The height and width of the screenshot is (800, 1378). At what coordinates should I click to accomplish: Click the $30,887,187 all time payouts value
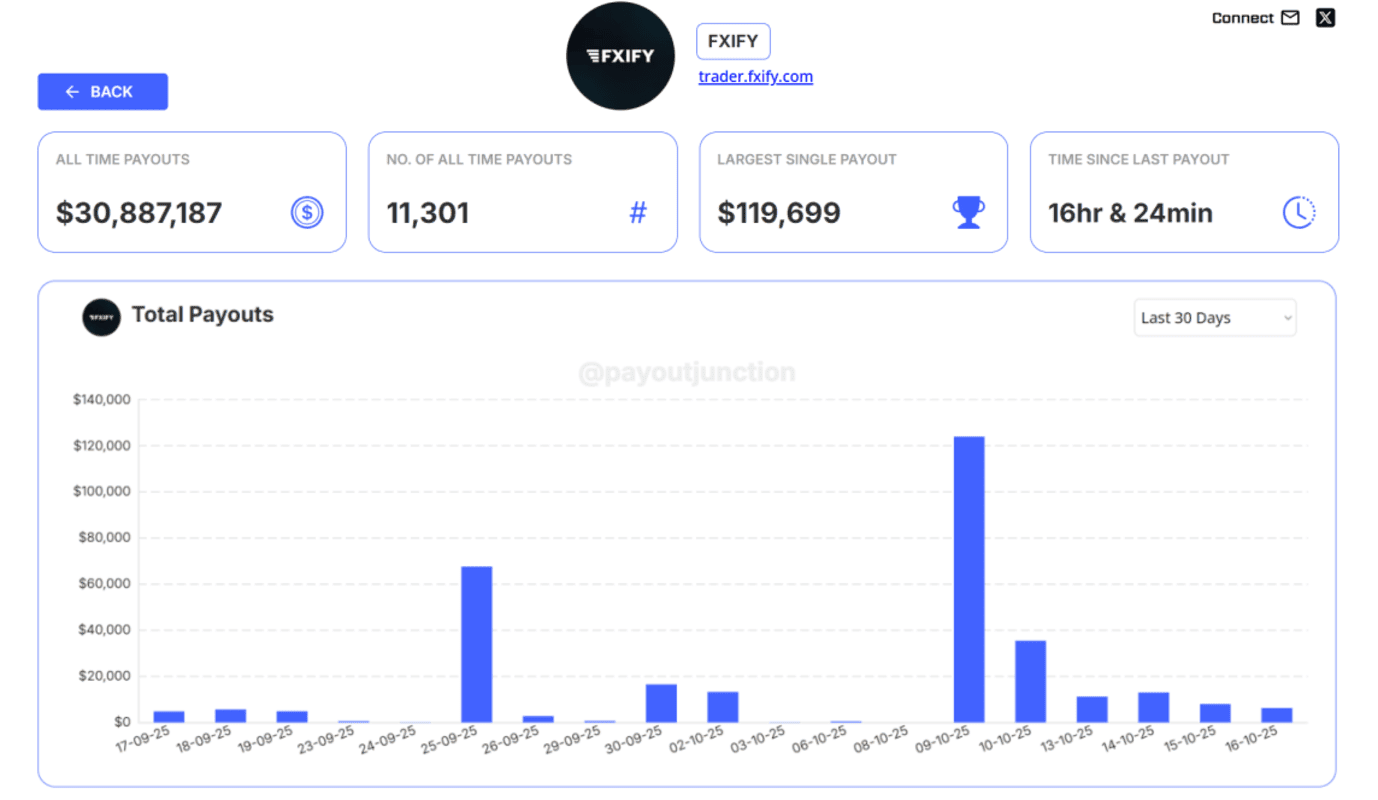(139, 213)
